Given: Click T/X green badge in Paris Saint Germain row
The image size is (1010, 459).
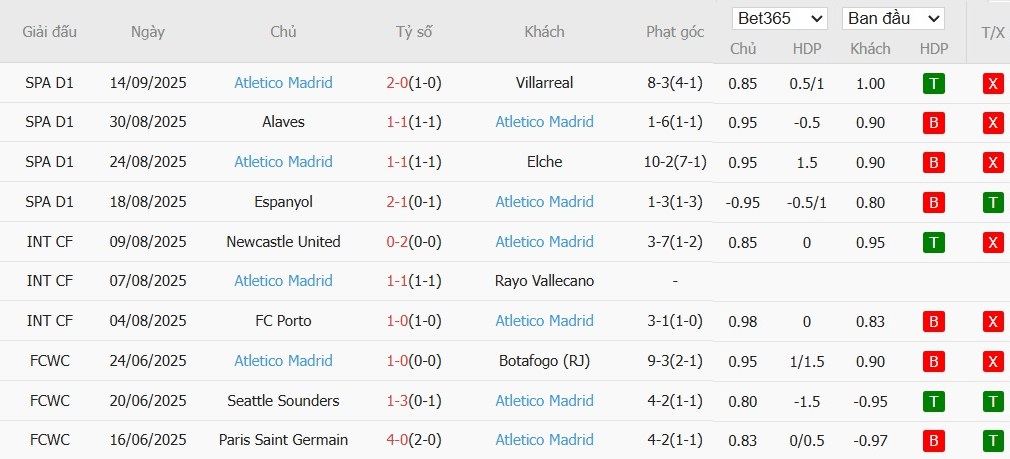Looking at the screenshot, I should (993, 440).
